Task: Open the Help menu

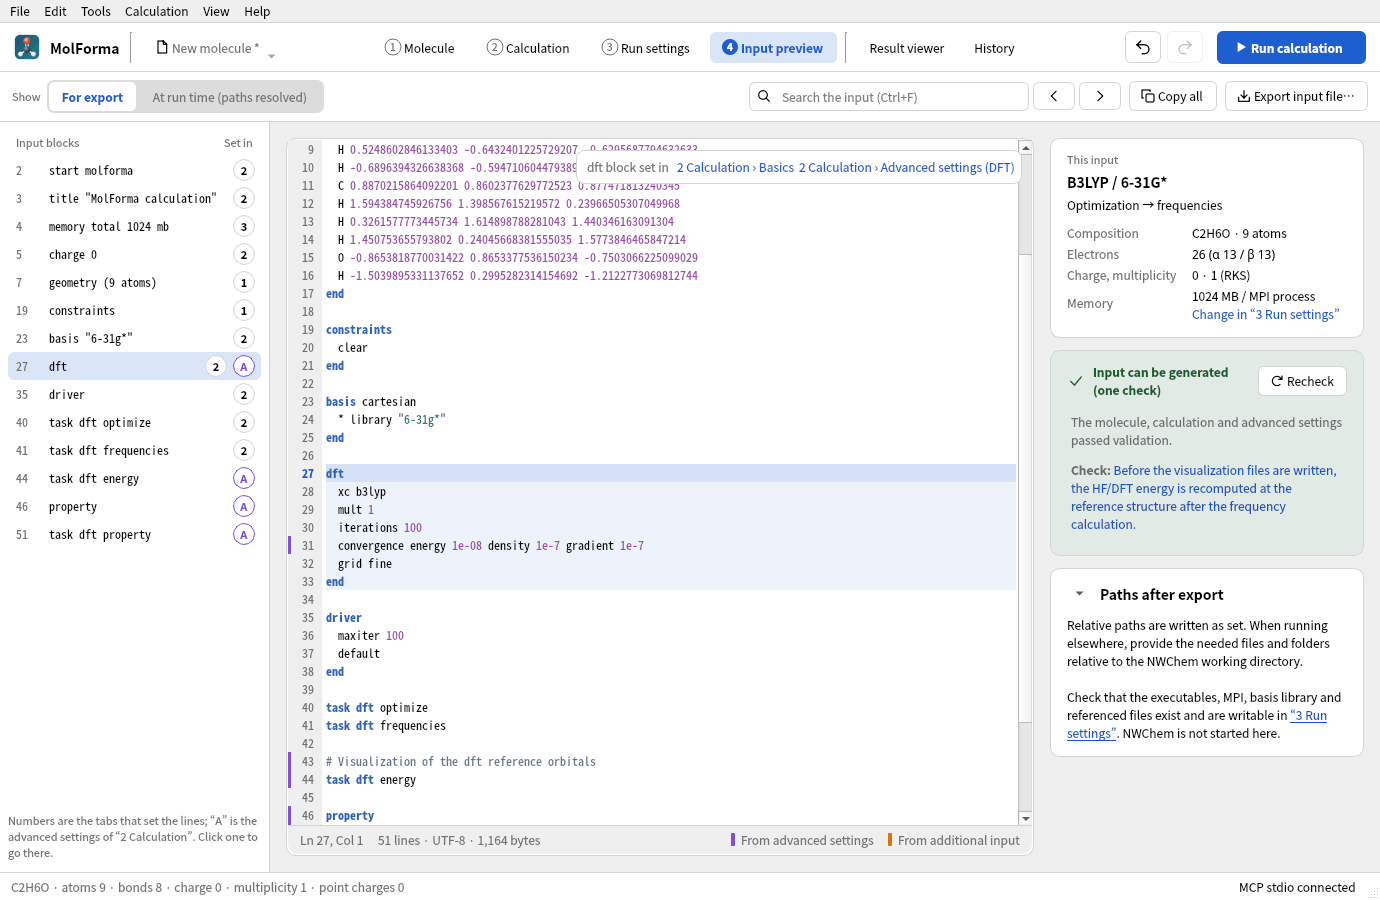Action: (x=257, y=11)
